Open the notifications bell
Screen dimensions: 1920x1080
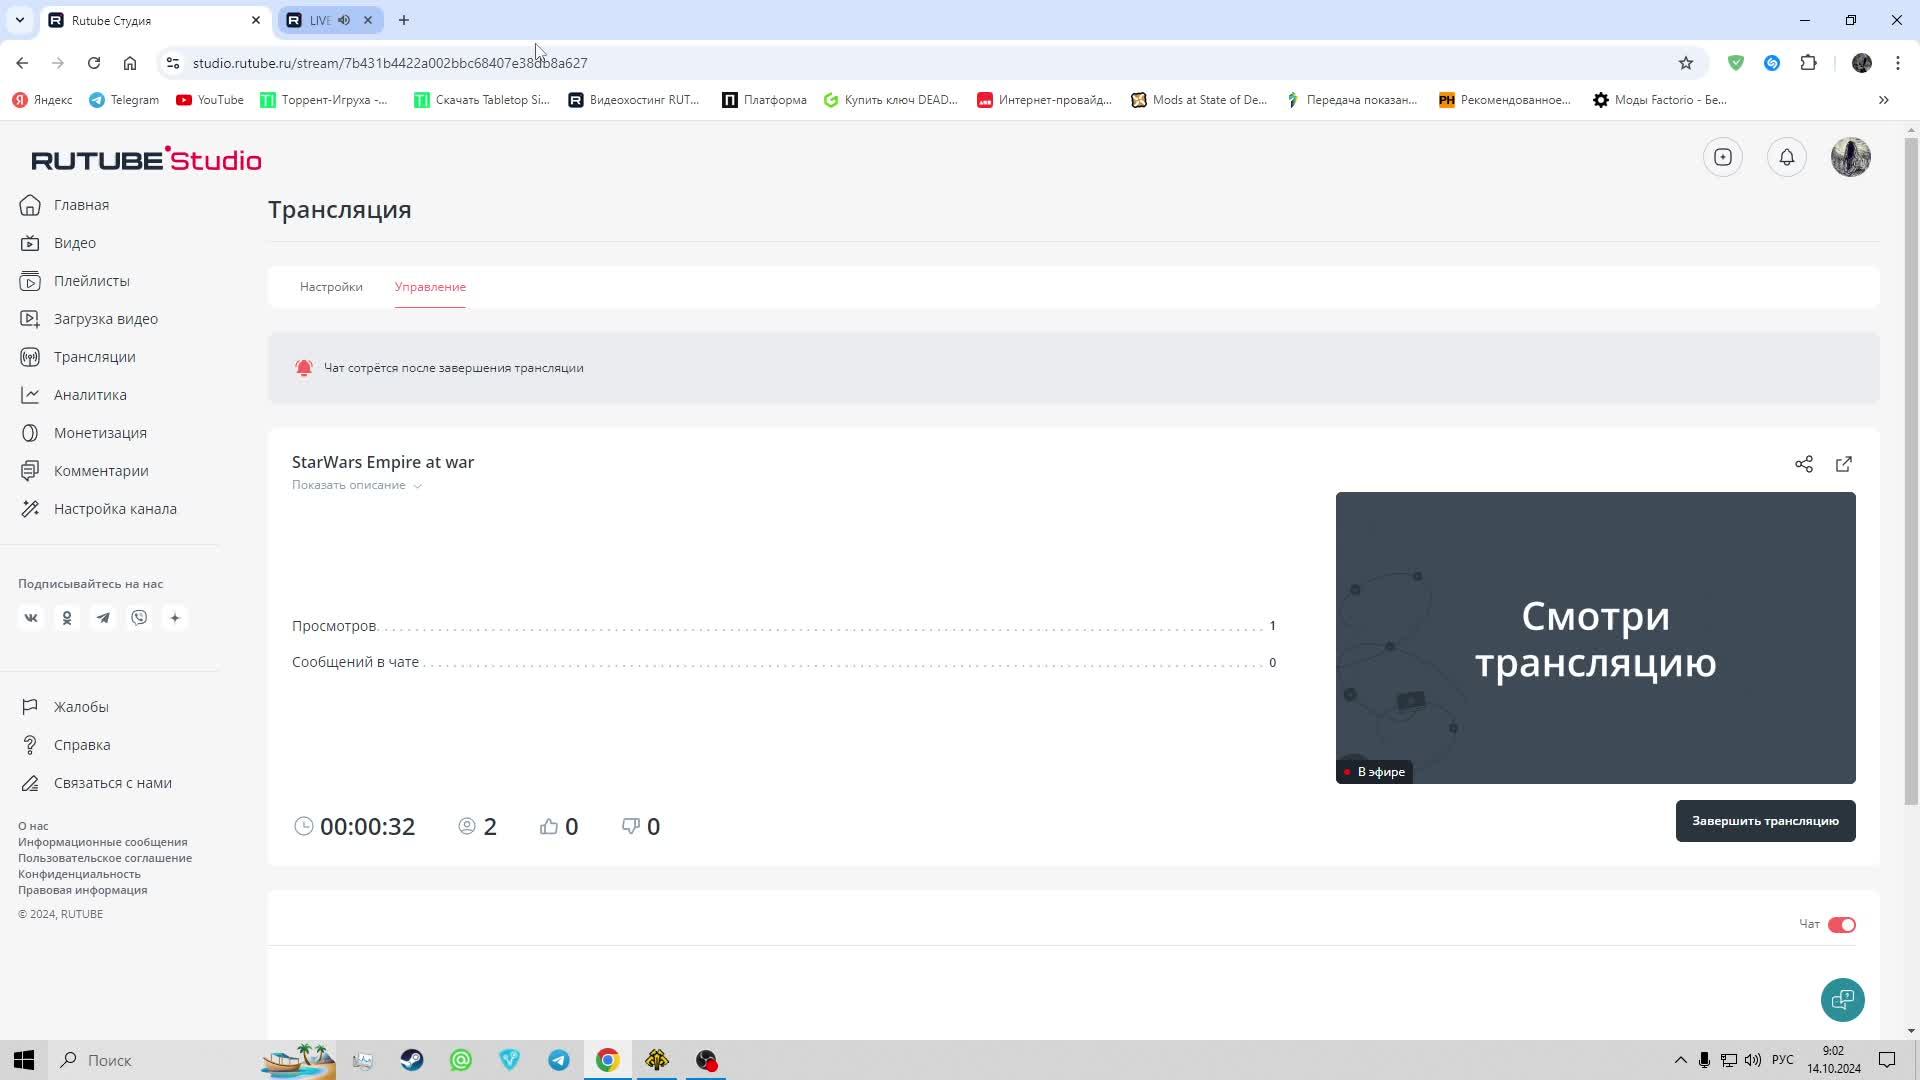1786,157
